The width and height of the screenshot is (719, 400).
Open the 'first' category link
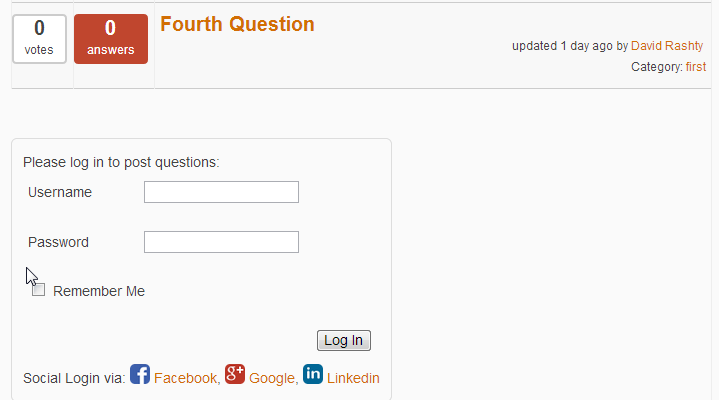point(696,67)
